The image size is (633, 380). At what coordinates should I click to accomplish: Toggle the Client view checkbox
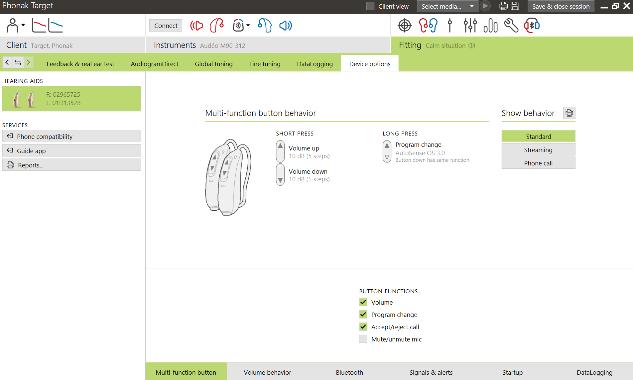[x=370, y=6]
